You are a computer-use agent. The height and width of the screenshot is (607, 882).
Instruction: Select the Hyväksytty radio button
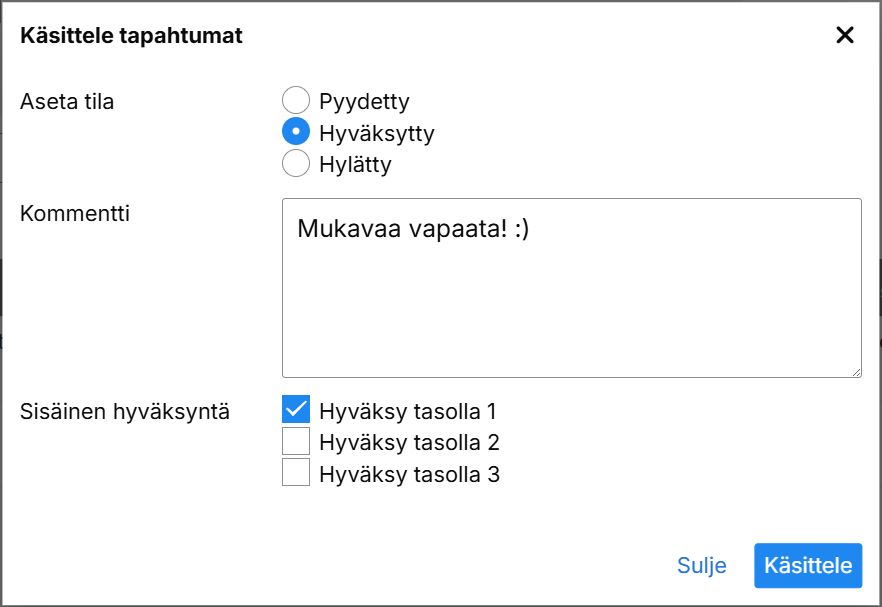point(296,132)
